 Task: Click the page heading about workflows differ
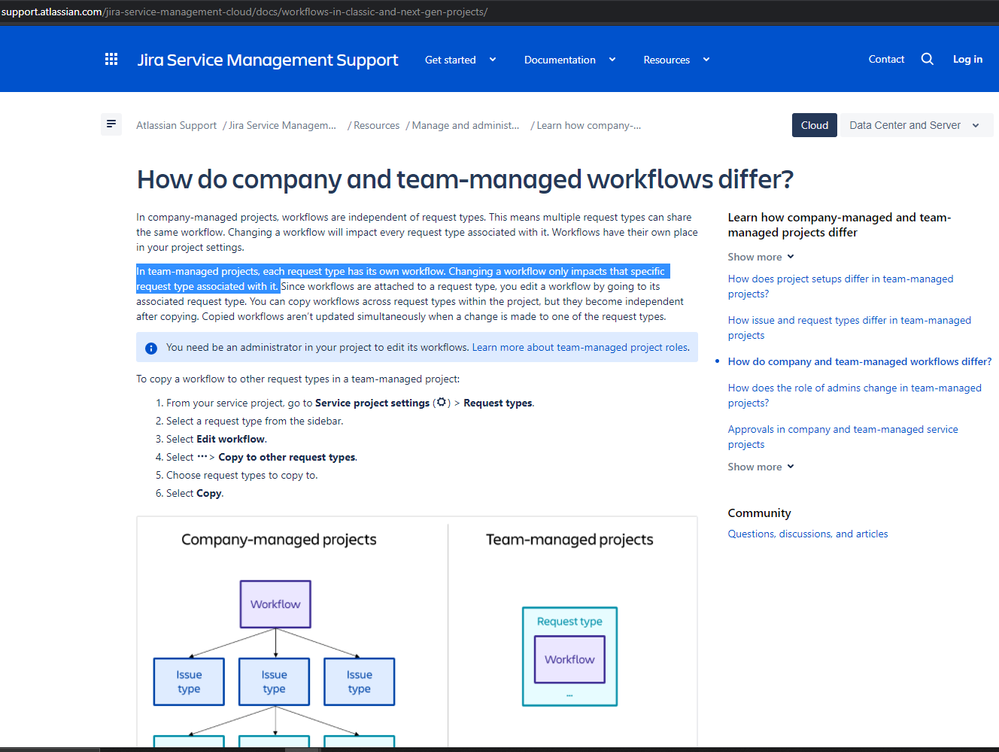point(465,180)
